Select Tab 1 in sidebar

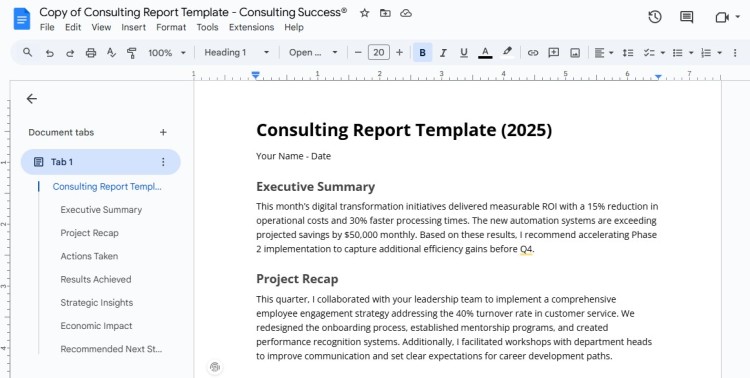pyautogui.click(x=100, y=162)
